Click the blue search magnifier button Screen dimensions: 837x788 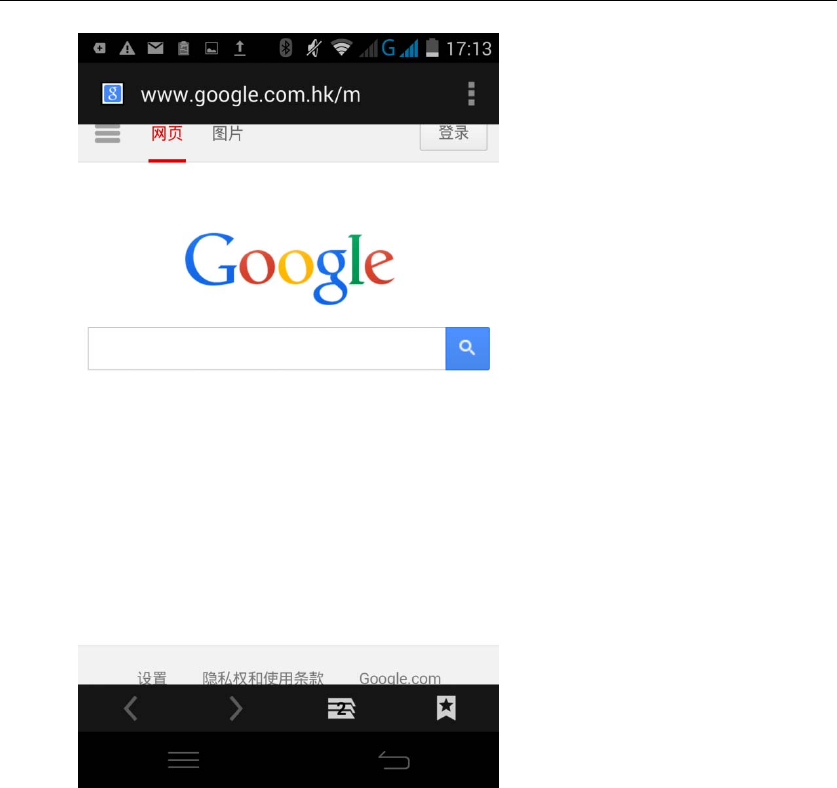point(468,349)
